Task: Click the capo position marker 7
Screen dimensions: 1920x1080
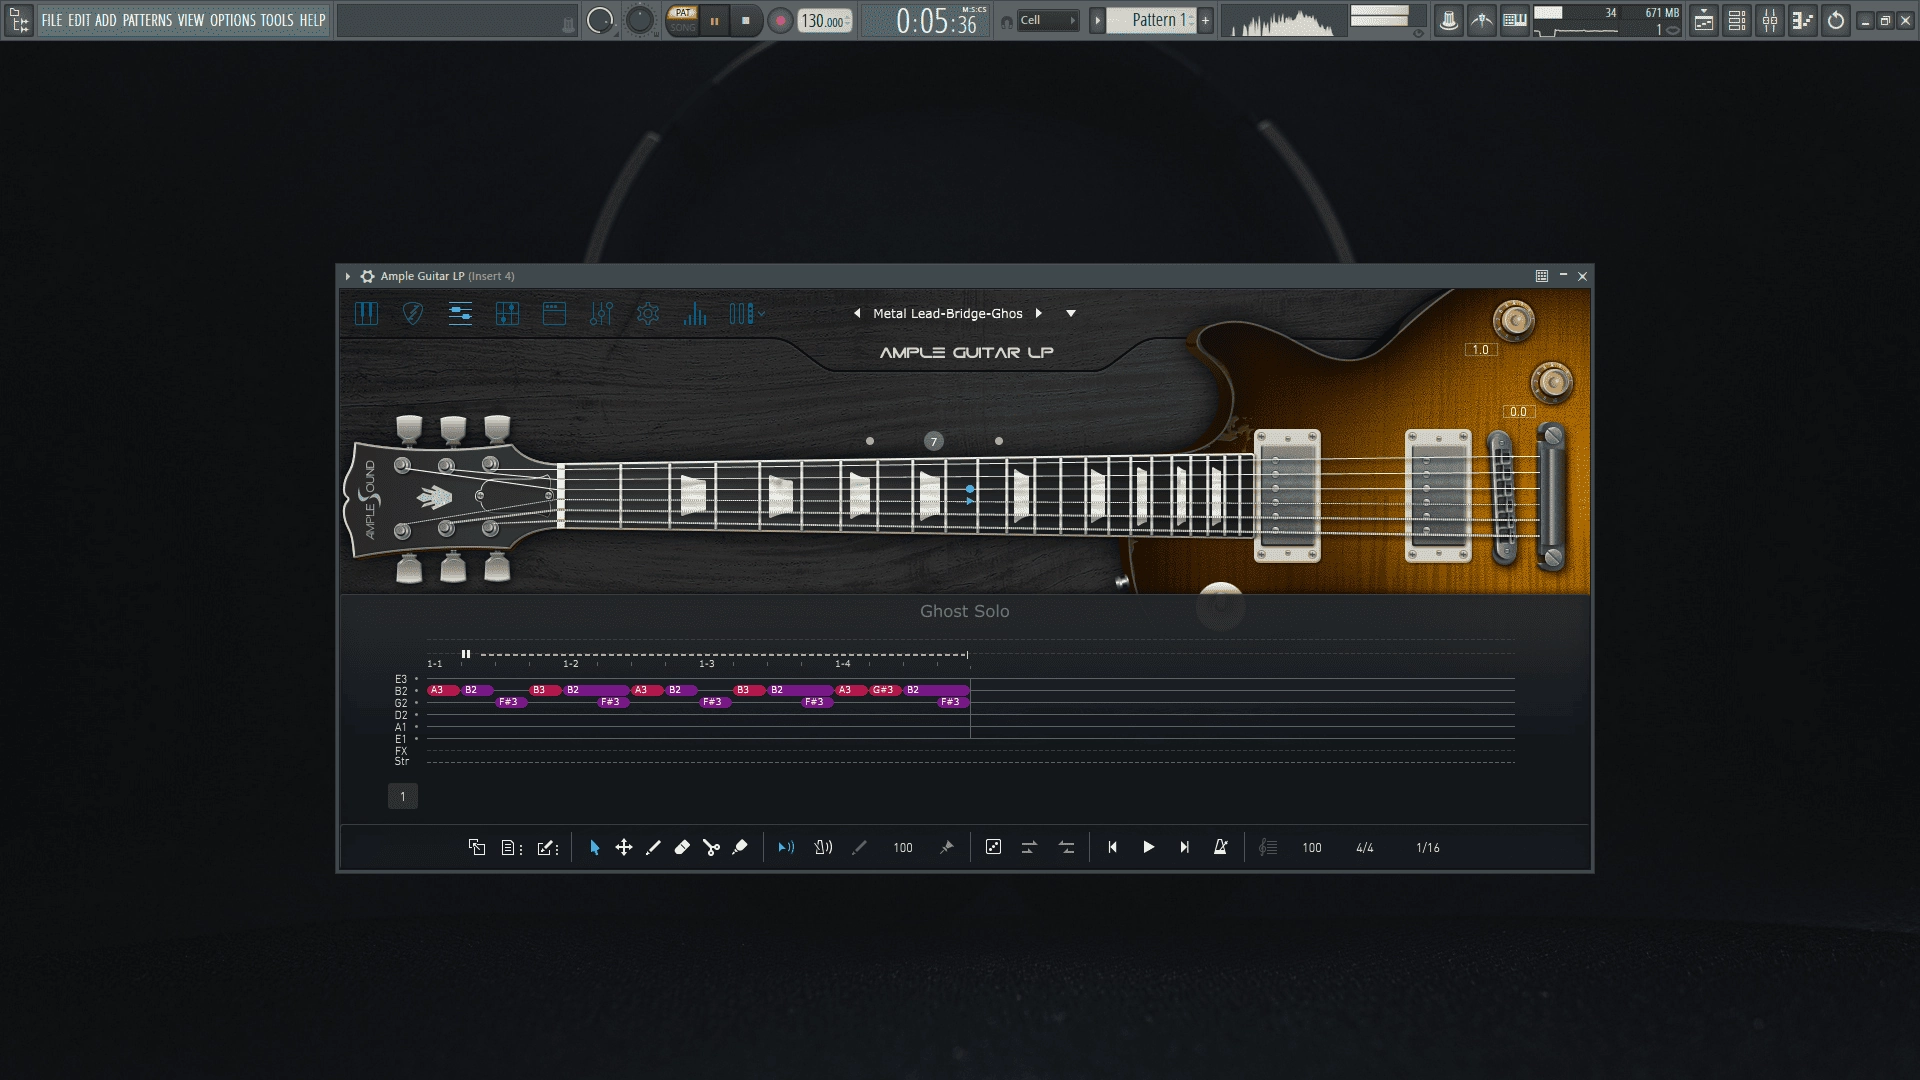Action: click(933, 441)
